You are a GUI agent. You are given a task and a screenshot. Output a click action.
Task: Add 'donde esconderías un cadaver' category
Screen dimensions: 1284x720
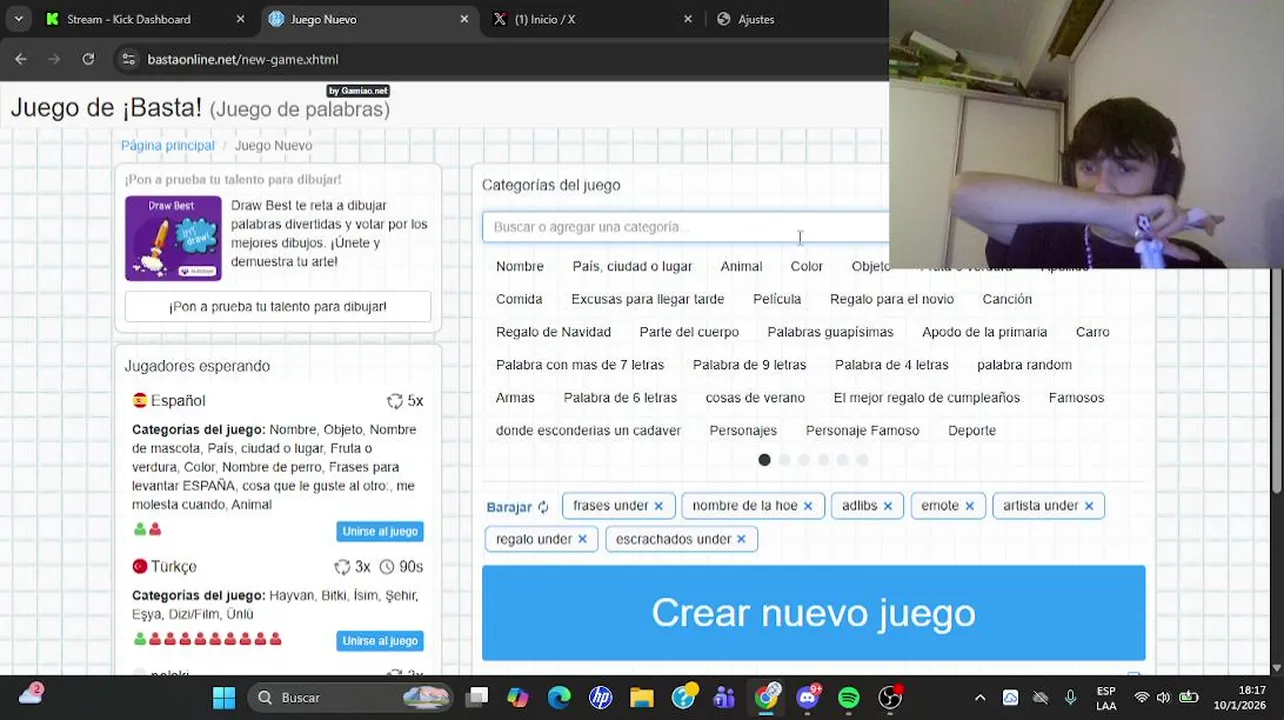tap(588, 431)
